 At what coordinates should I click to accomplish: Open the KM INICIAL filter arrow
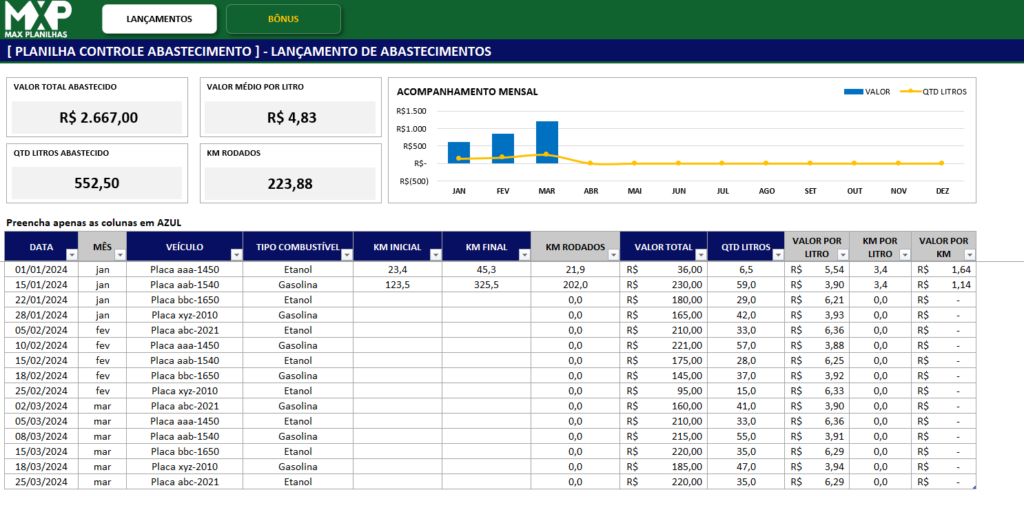tap(434, 255)
